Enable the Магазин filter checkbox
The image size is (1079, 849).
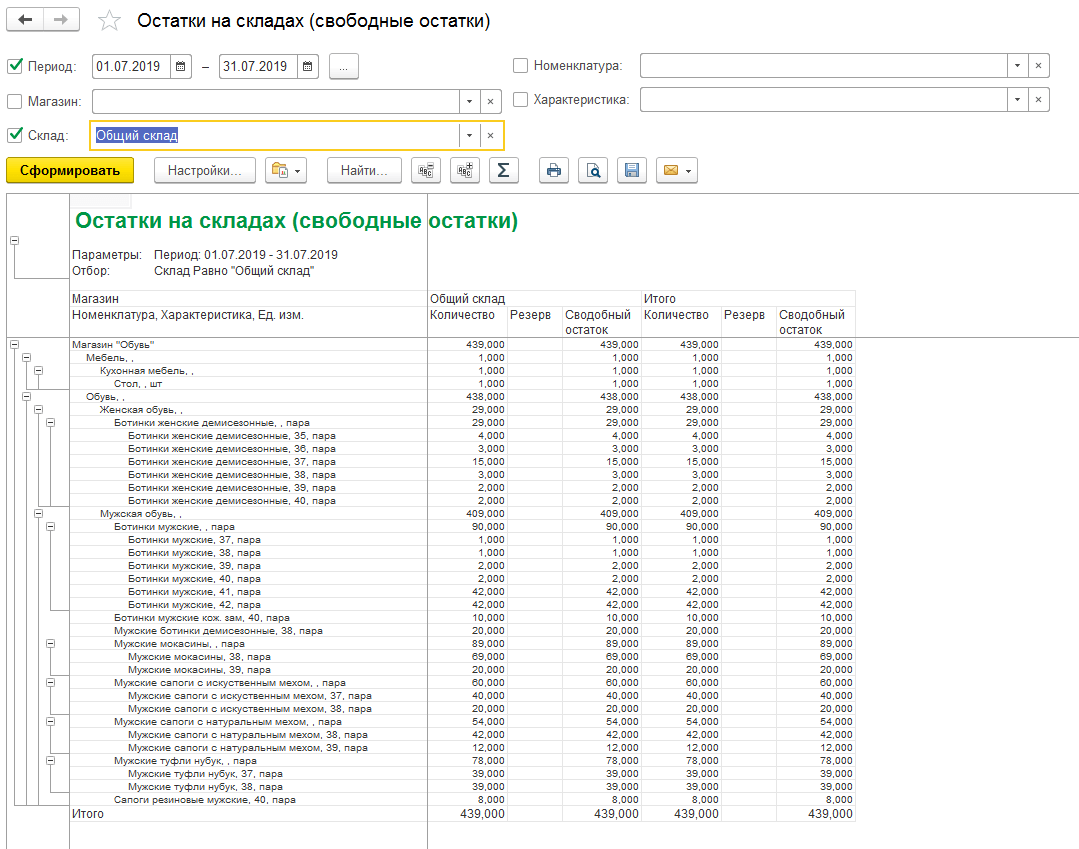click(14, 102)
